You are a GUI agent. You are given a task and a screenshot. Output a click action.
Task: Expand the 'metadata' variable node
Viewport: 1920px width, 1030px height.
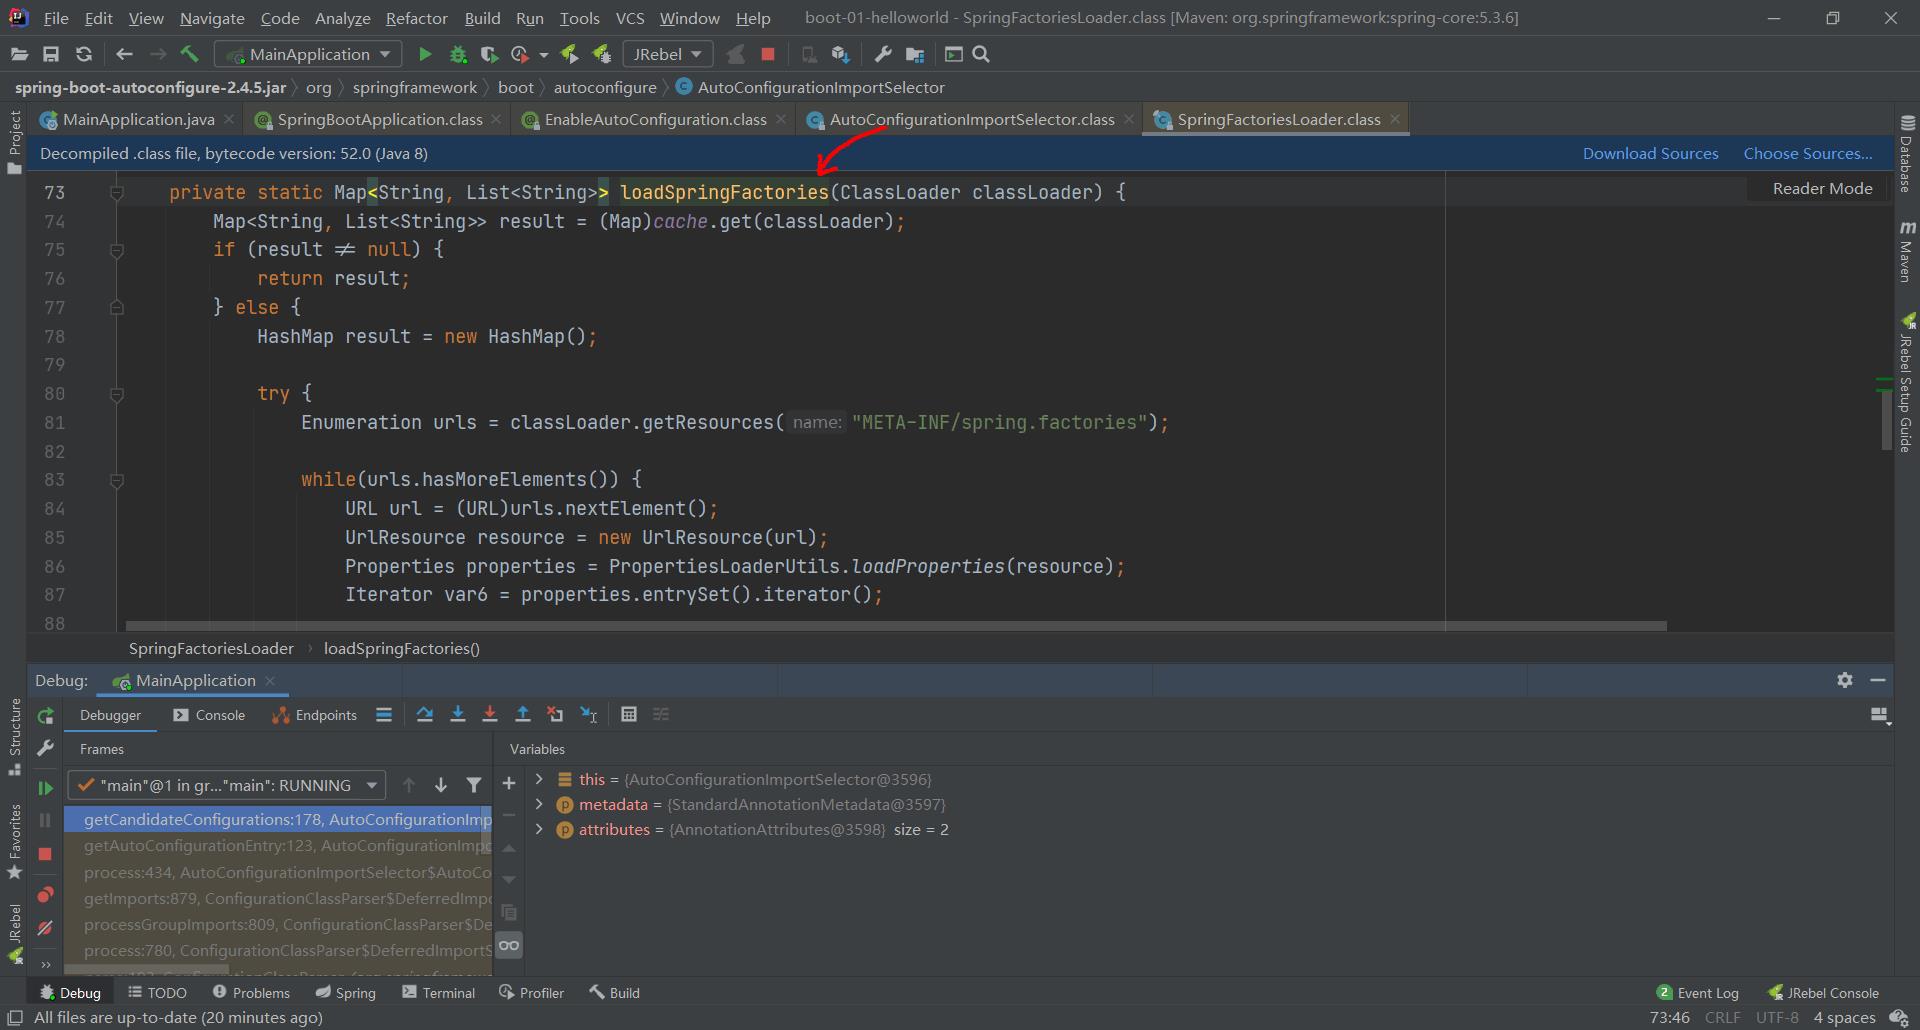[x=539, y=804]
